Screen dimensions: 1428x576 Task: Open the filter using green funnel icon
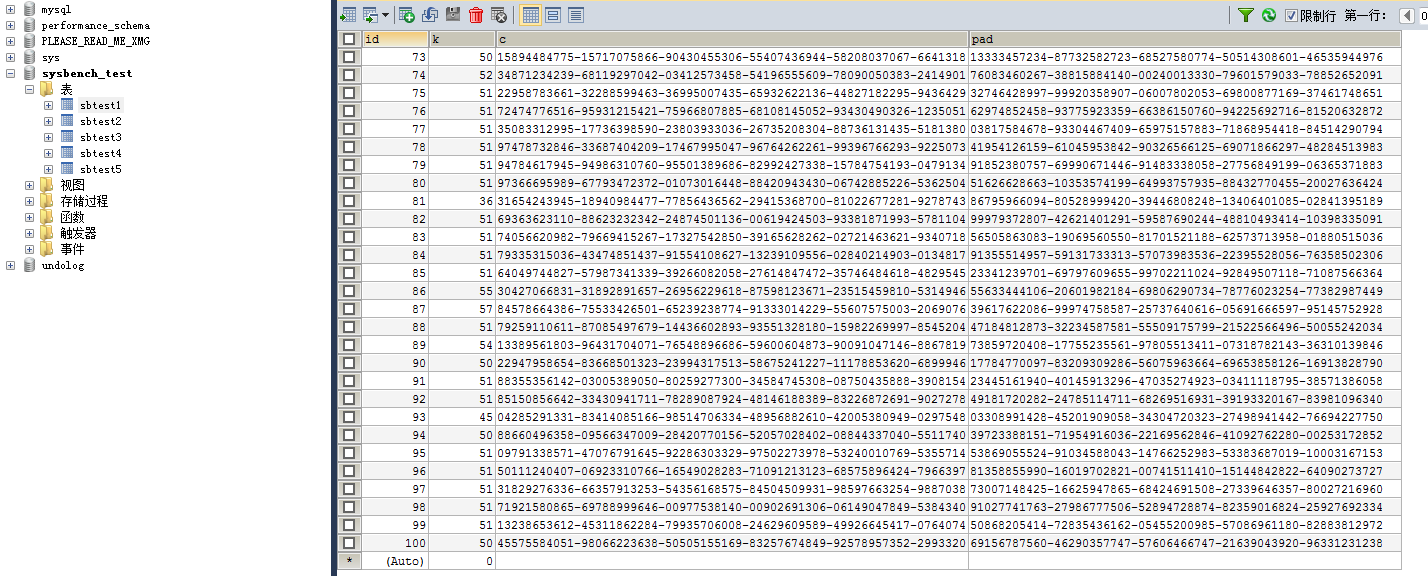[x=1248, y=15]
